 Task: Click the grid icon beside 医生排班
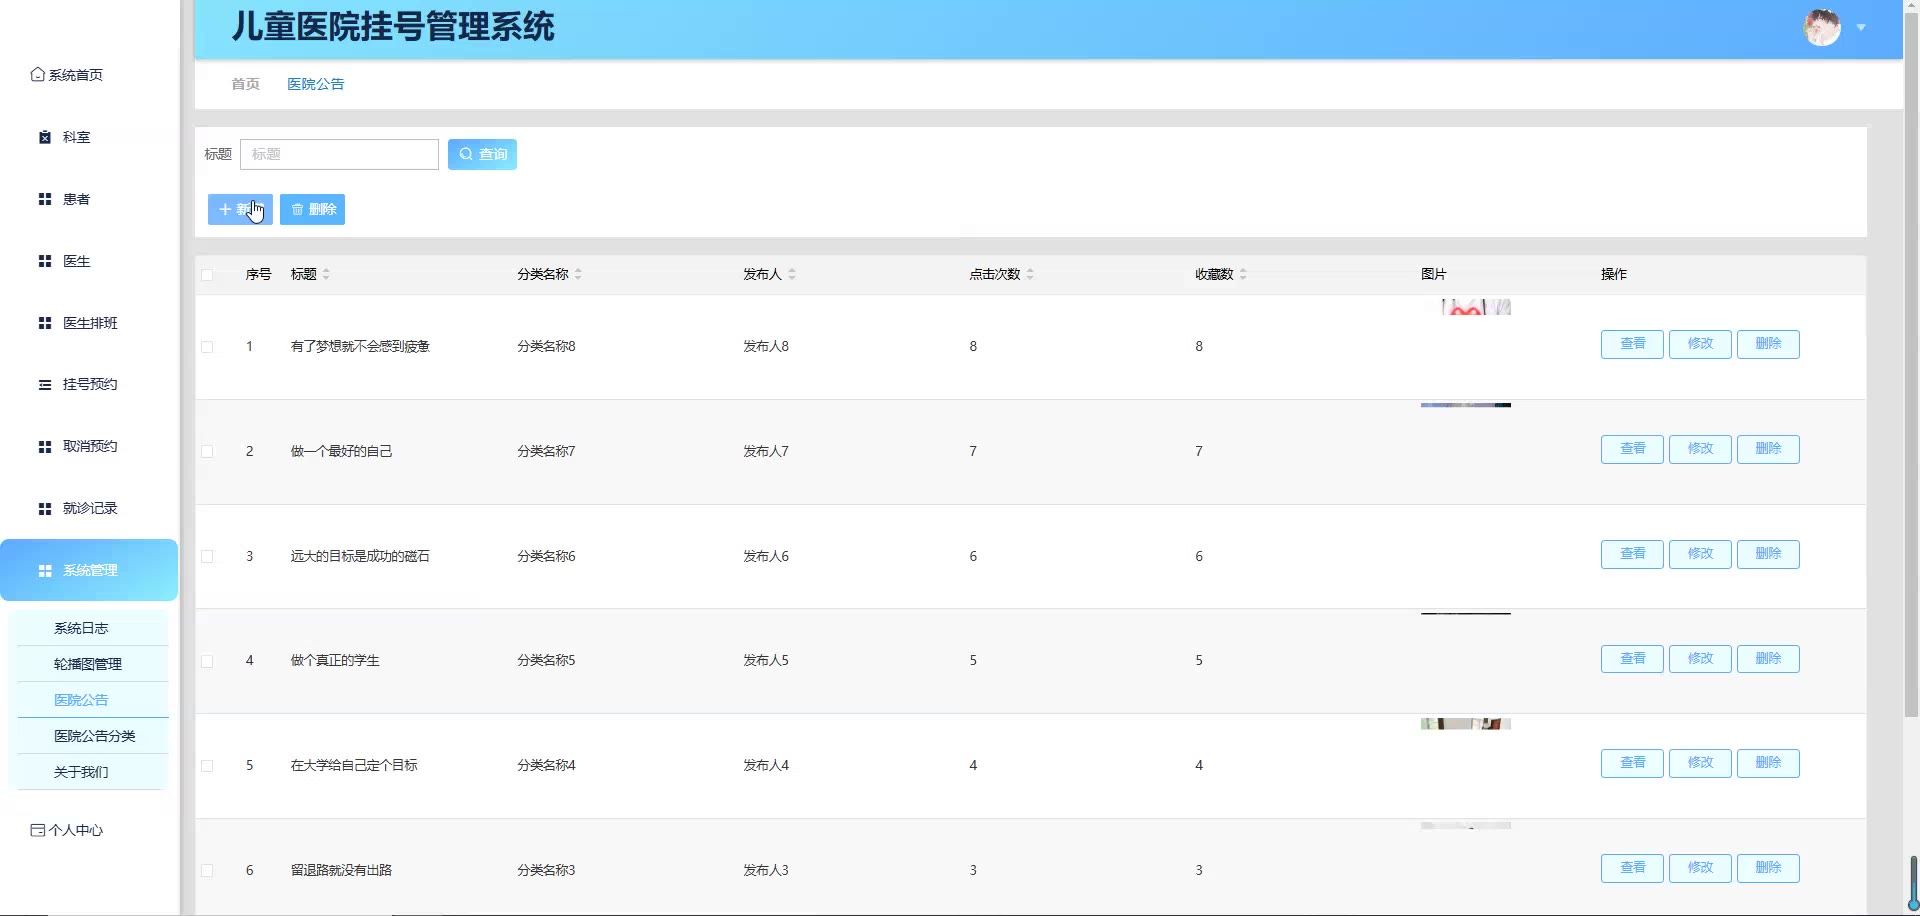tap(45, 323)
